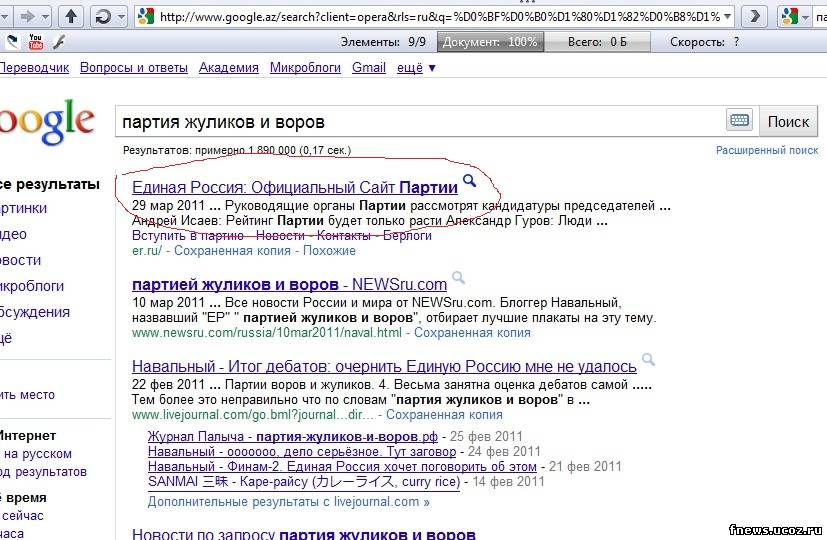827x540 pixels.
Task: Select Микроблоги filter in left sidebar
Action: (32, 286)
